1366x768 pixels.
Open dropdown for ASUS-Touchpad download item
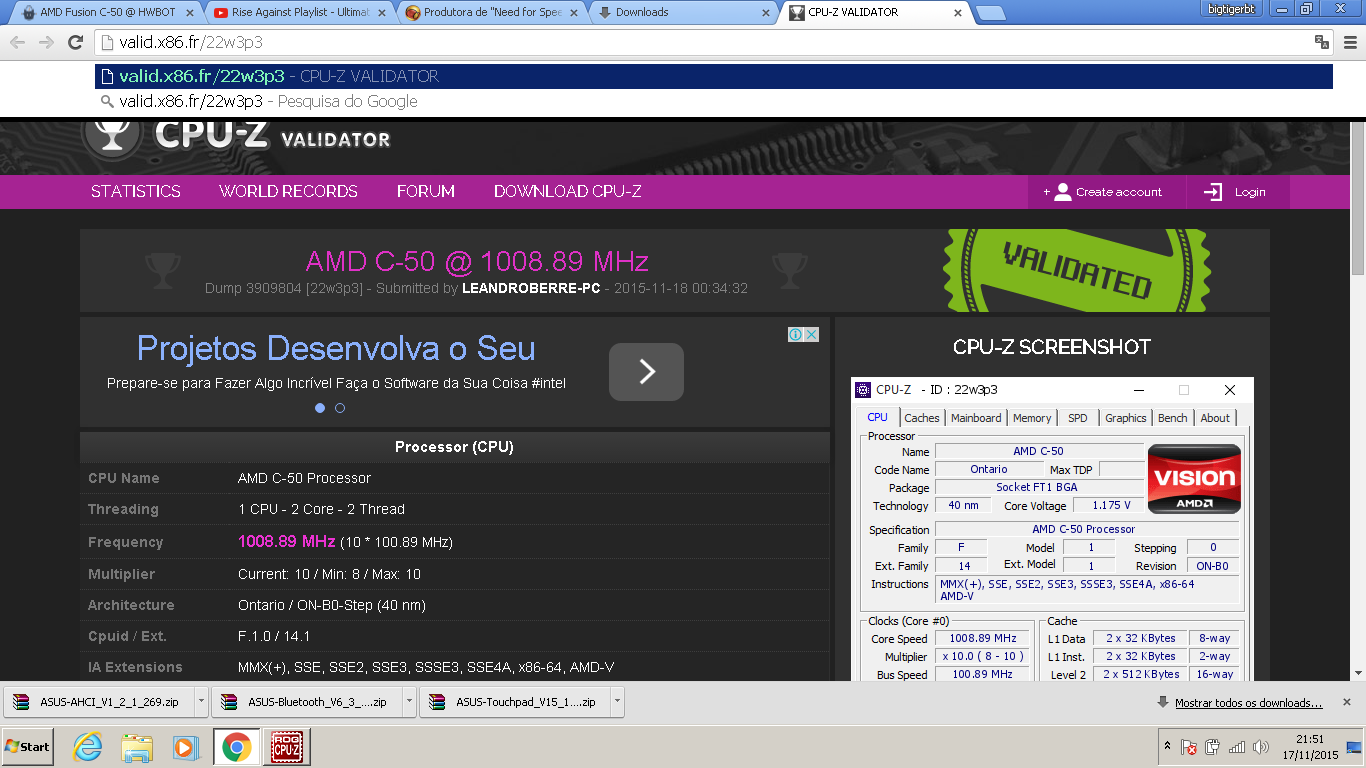(x=617, y=702)
